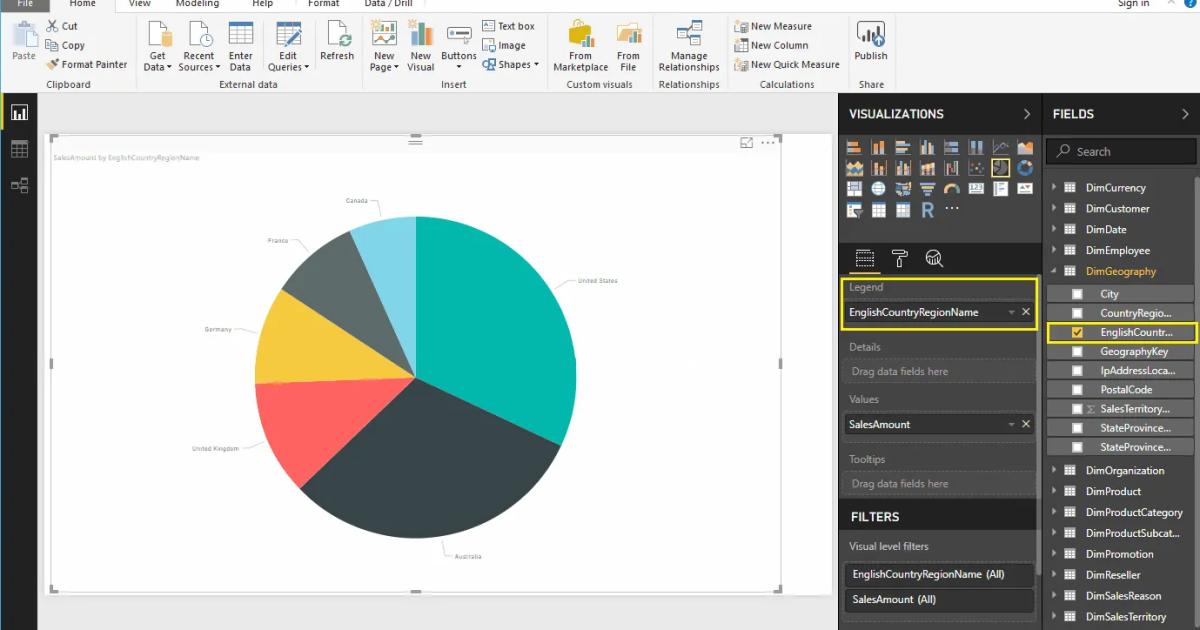Screen dimensions: 1200x630
Task: Choose the R script visual icon
Action: point(927,210)
